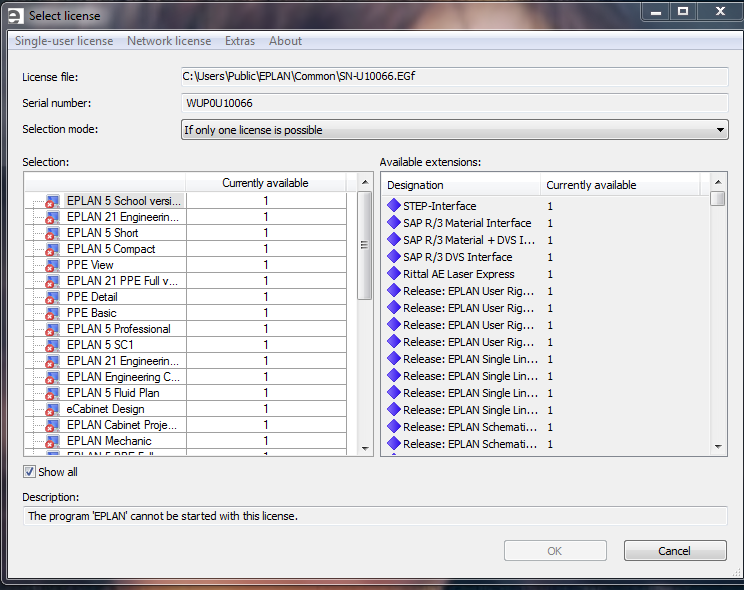Select the PPE View row

(x=185, y=265)
